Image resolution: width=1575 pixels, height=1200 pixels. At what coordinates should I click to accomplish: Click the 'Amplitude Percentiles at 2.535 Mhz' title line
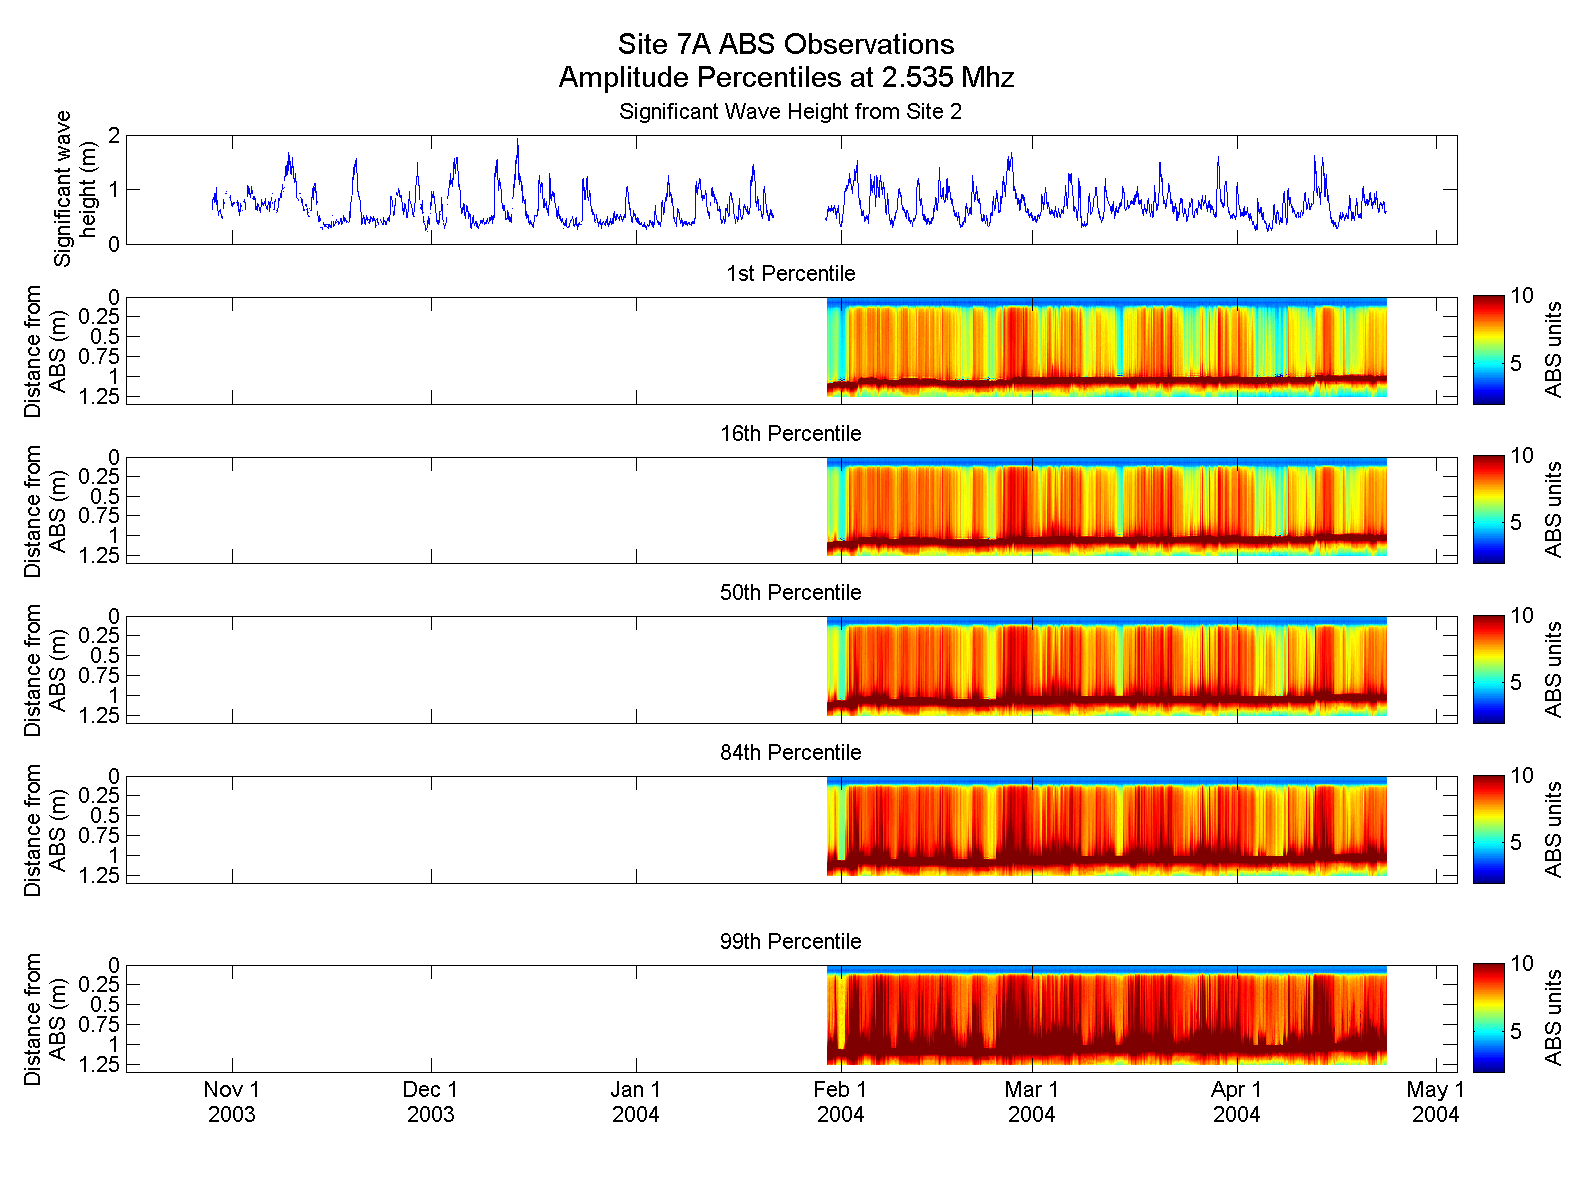click(786, 77)
